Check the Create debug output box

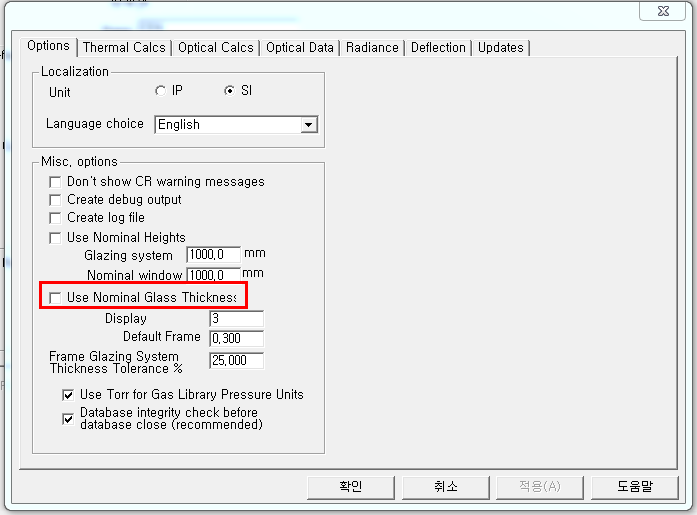pos(56,200)
